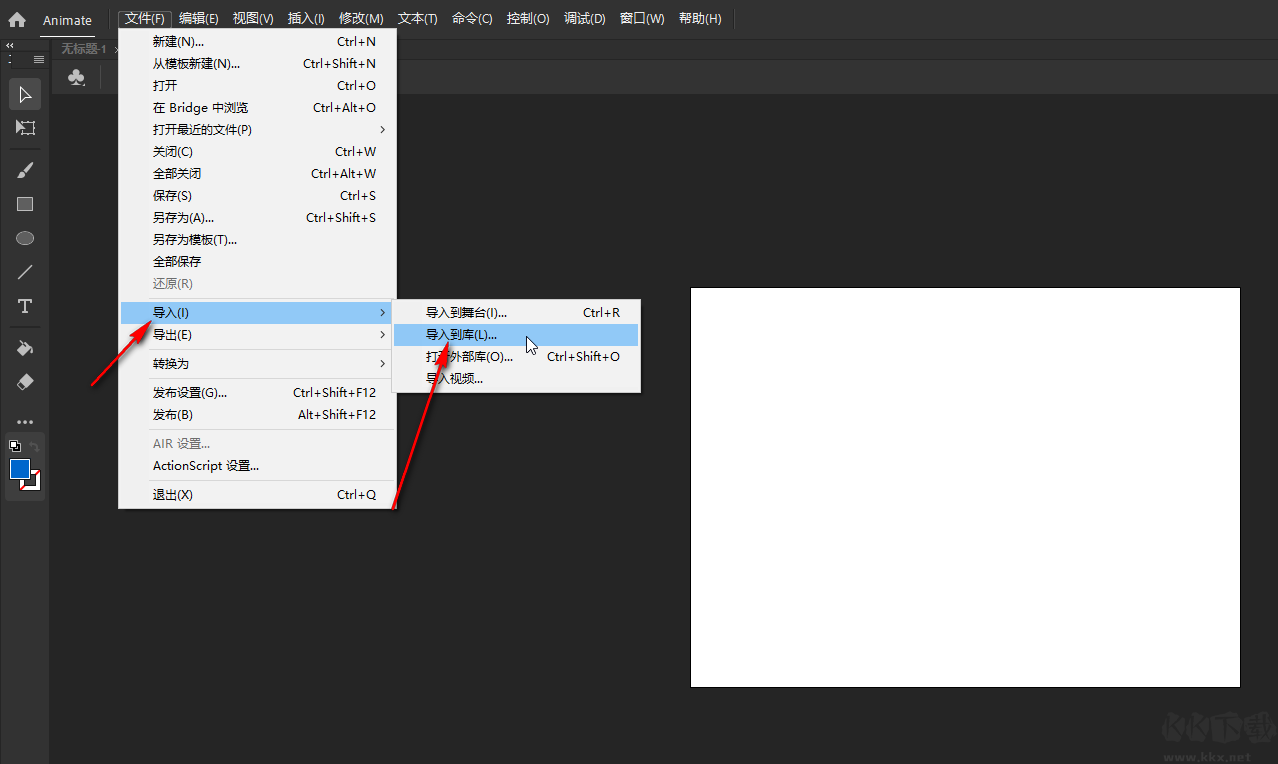1278x764 pixels.
Task: Collapse the tools panel with double-arrow
Action: pos(10,44)
